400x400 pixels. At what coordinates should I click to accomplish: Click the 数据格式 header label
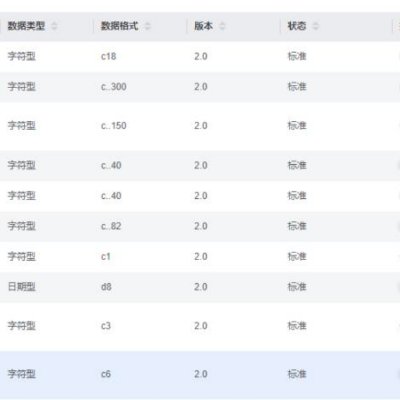pyautogui.click(x=120, y=26)
